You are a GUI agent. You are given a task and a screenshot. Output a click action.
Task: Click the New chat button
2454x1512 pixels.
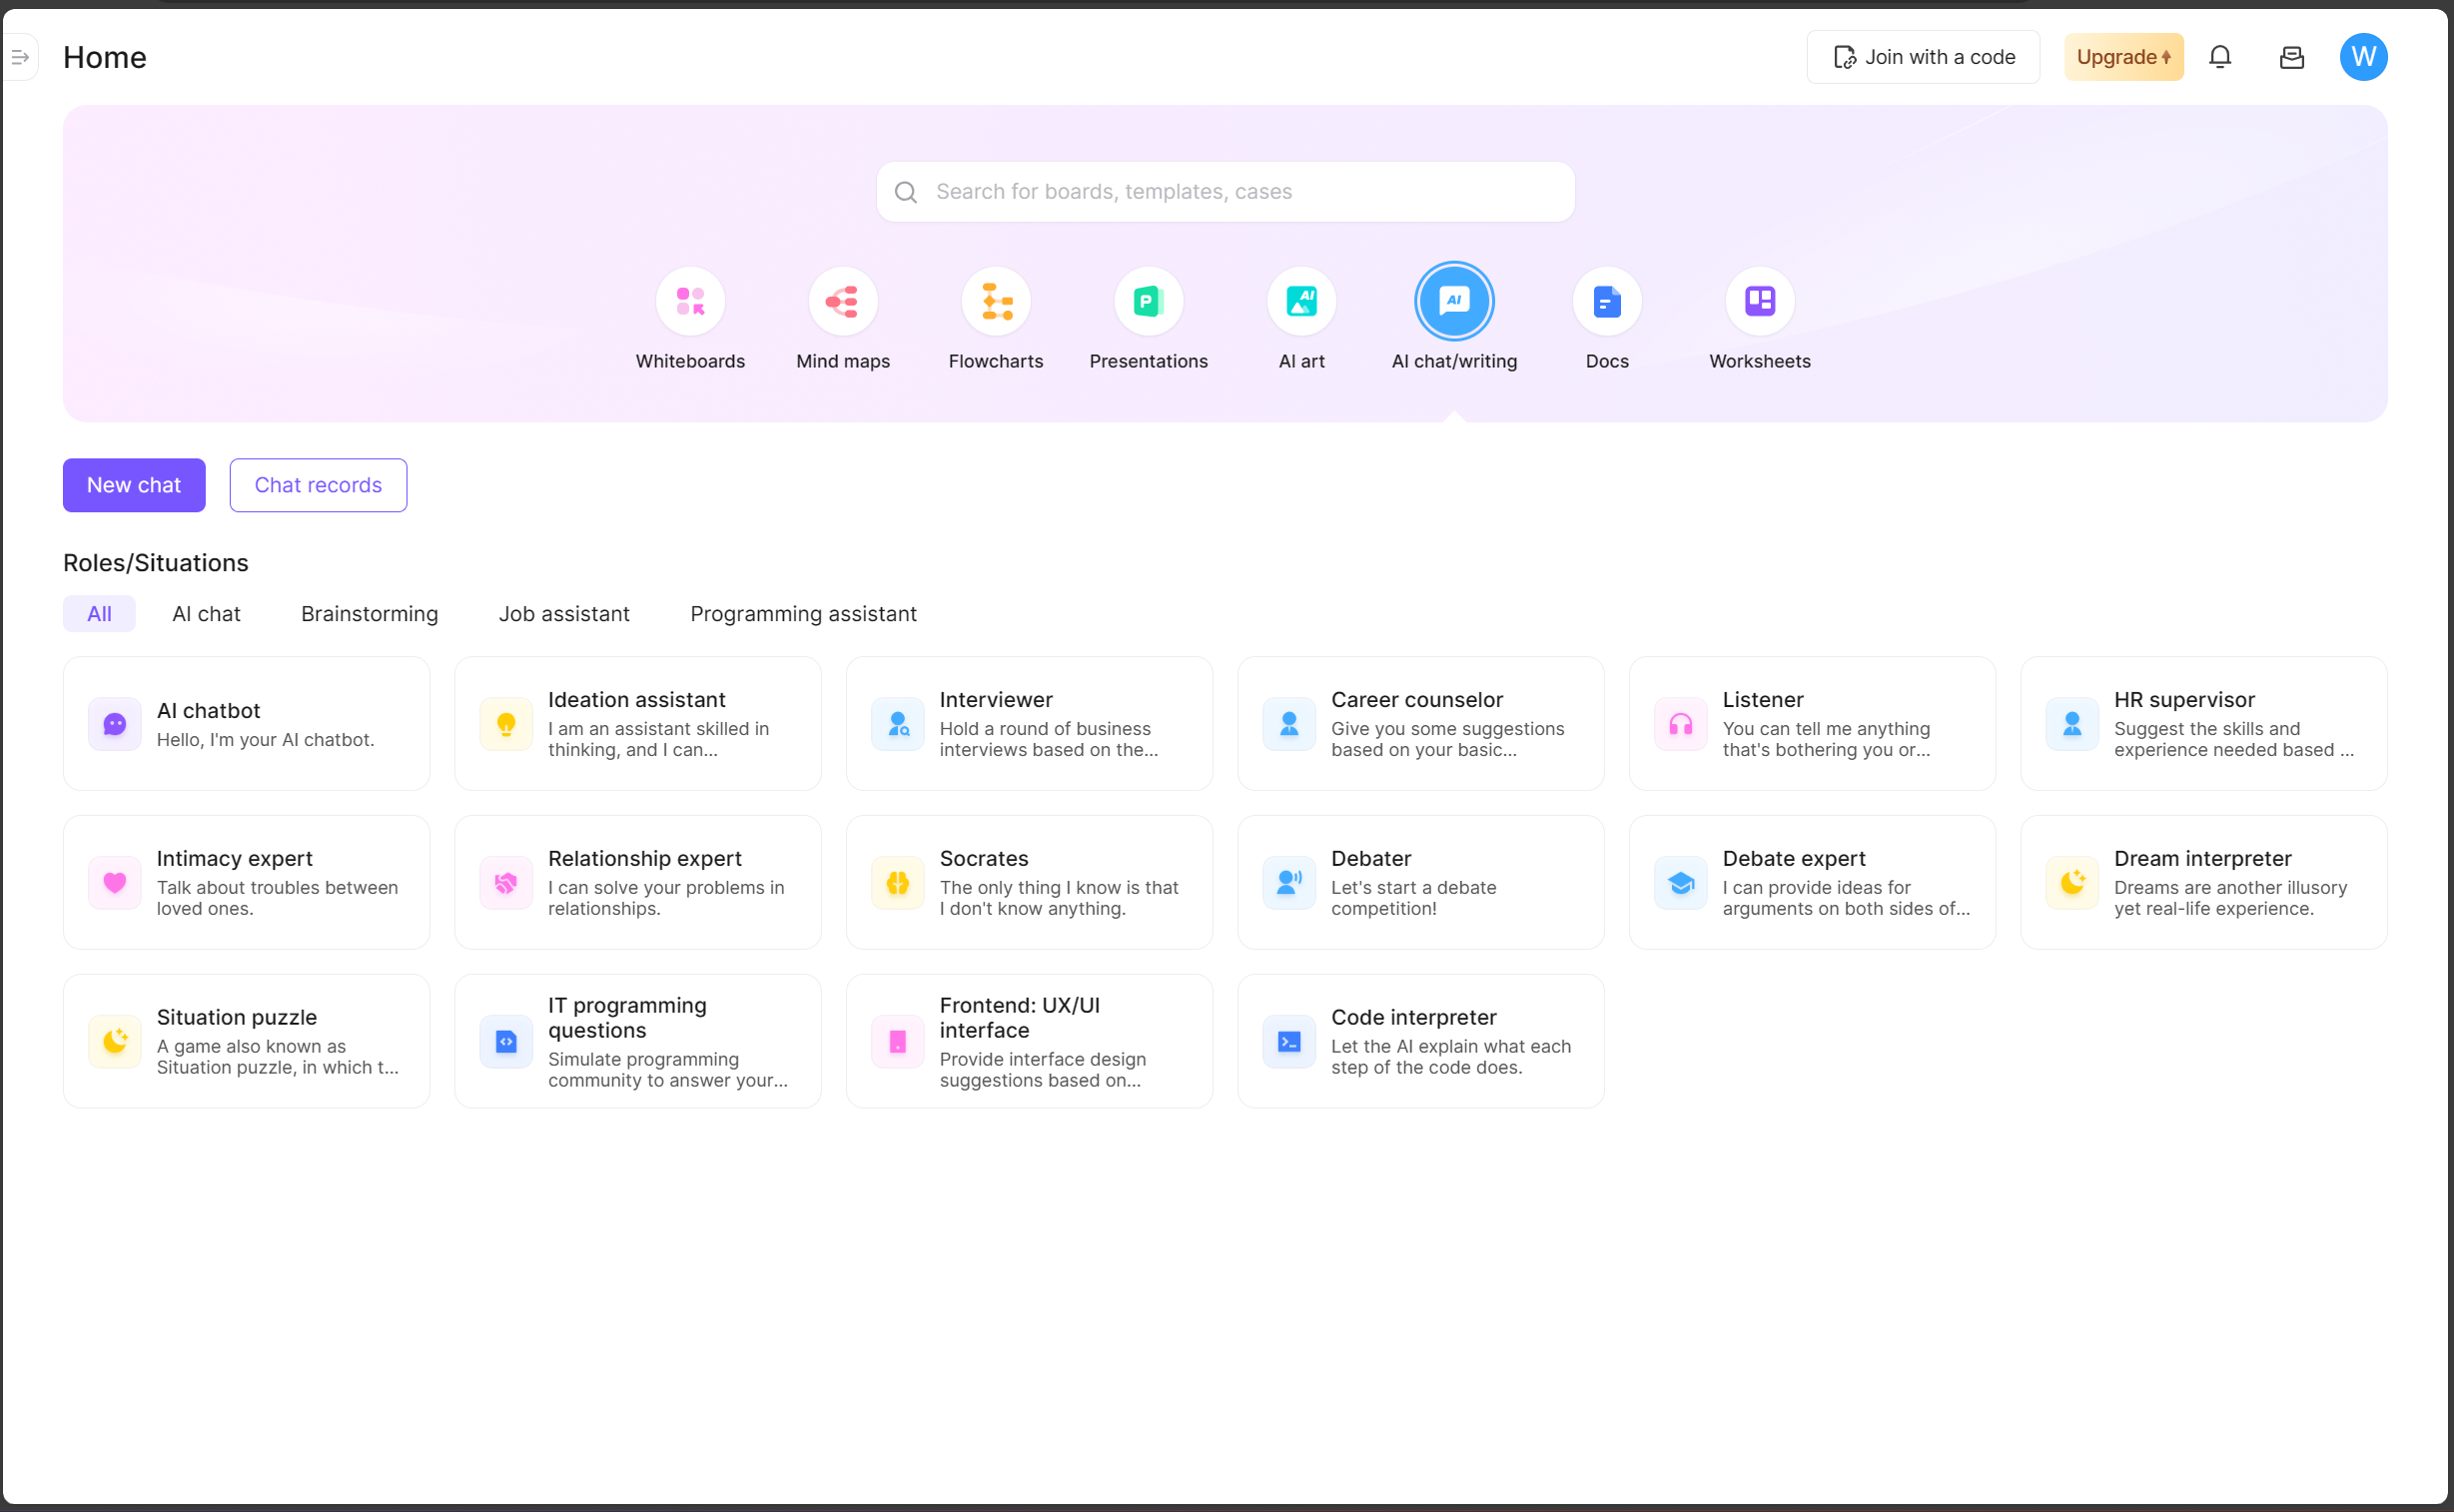click(133, 483)
